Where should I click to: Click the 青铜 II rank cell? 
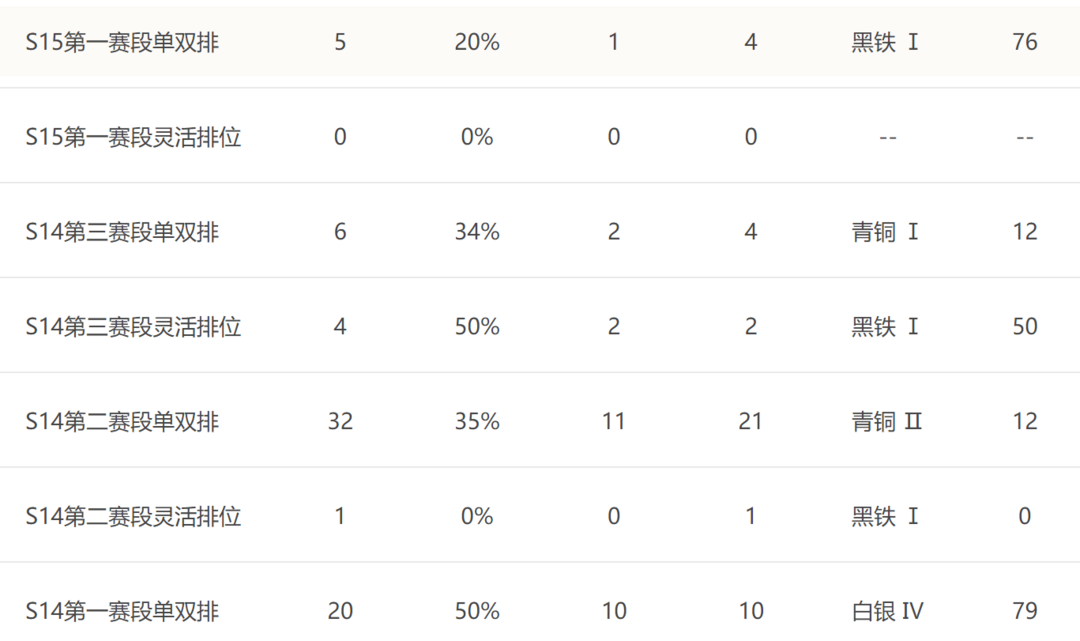coord(886,421)
